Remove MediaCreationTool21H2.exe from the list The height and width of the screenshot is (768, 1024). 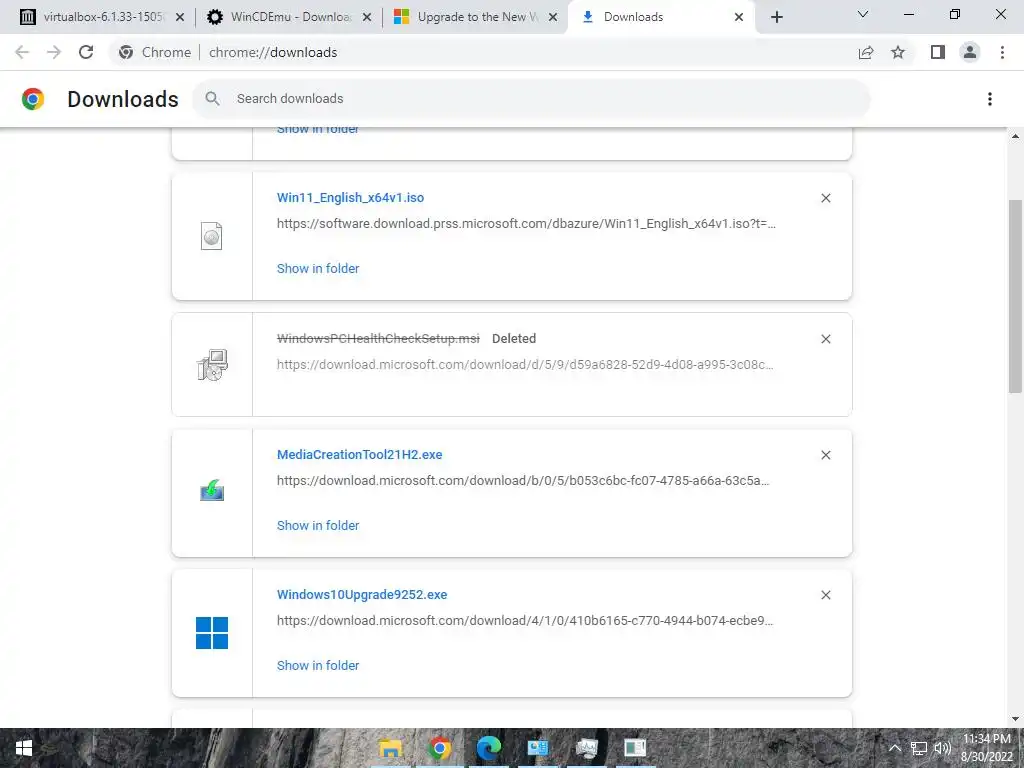coord(825,455)
